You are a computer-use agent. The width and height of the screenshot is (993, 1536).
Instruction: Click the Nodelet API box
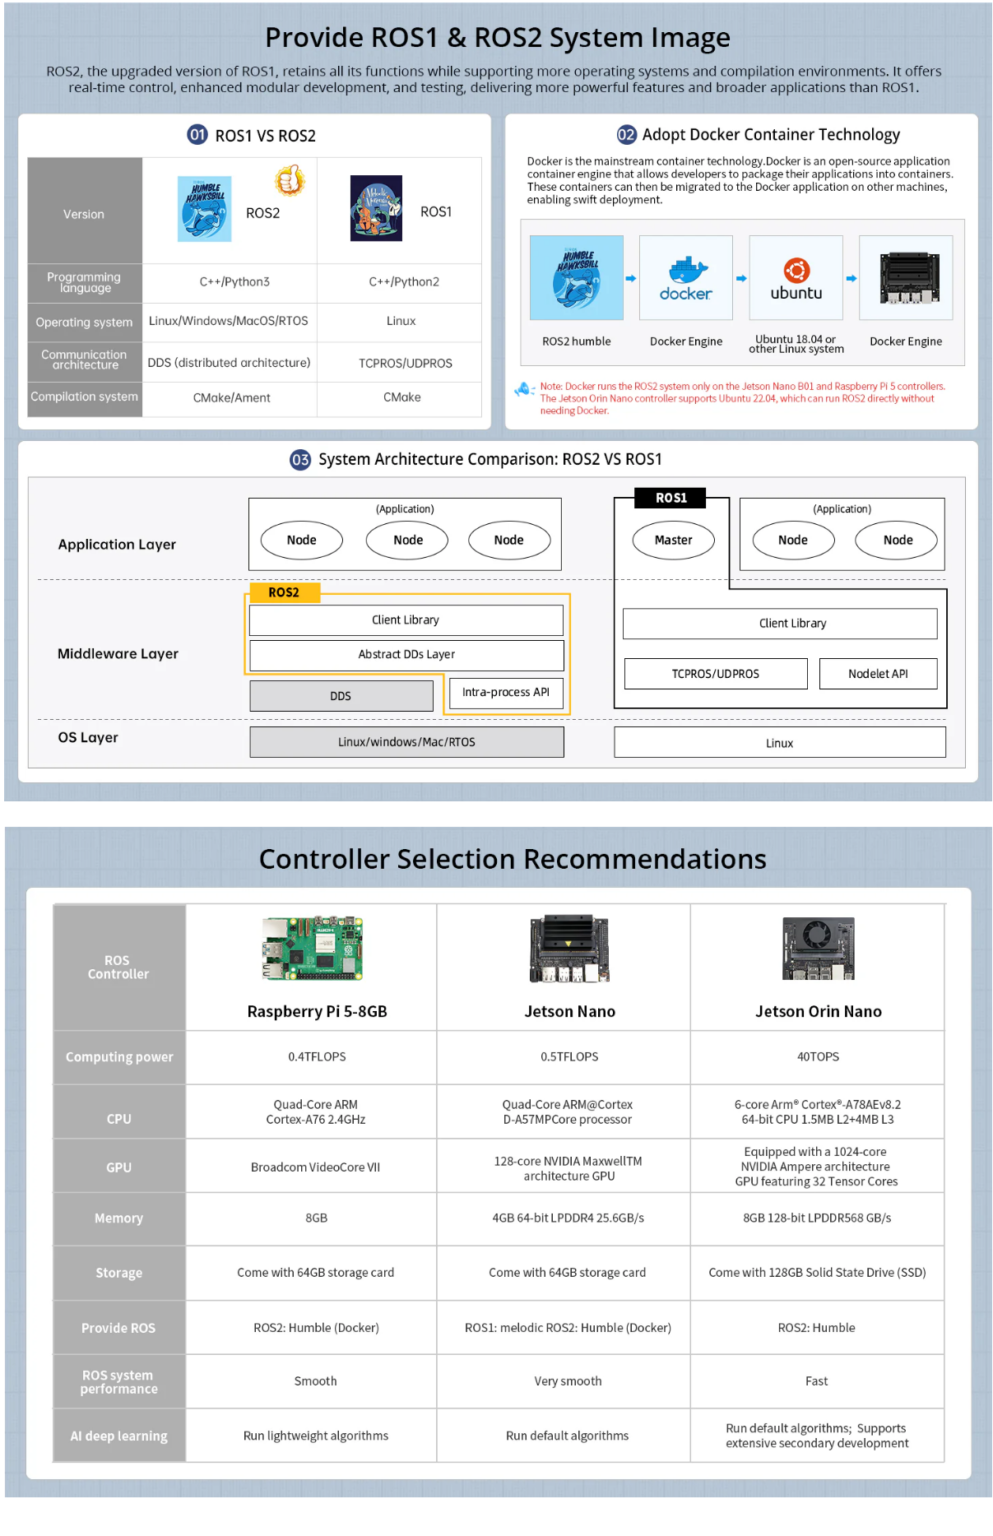point(878,674)
